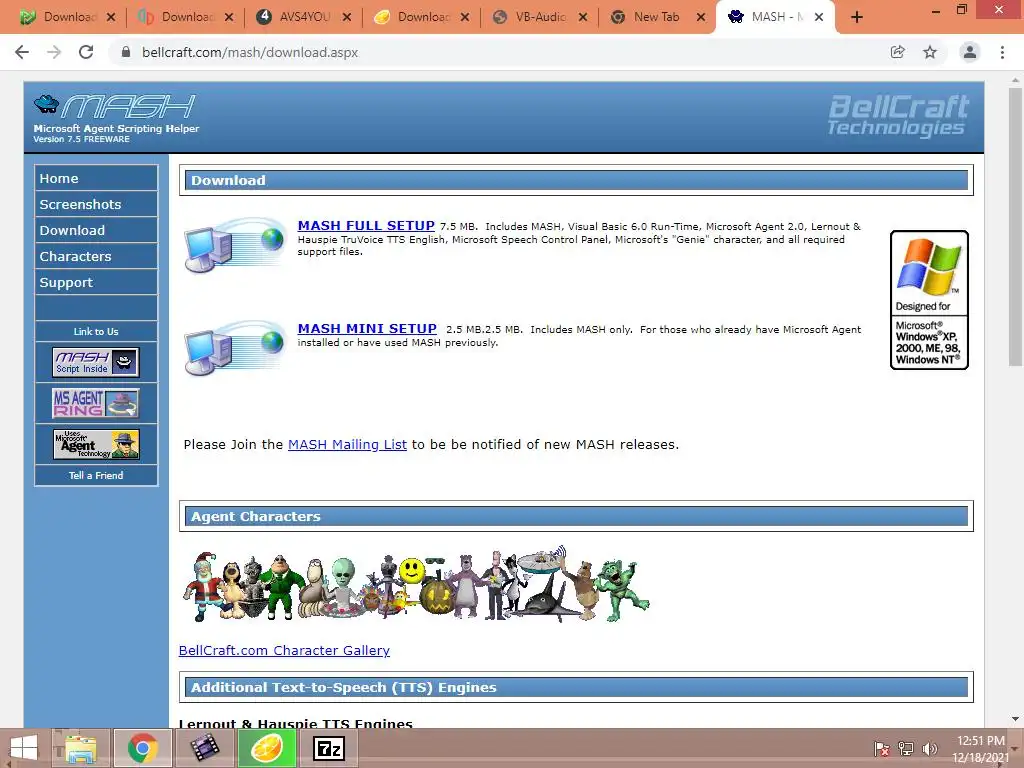Click the Link to Us label
Viewport: 1024px width, 768px height.
[96, 332]
